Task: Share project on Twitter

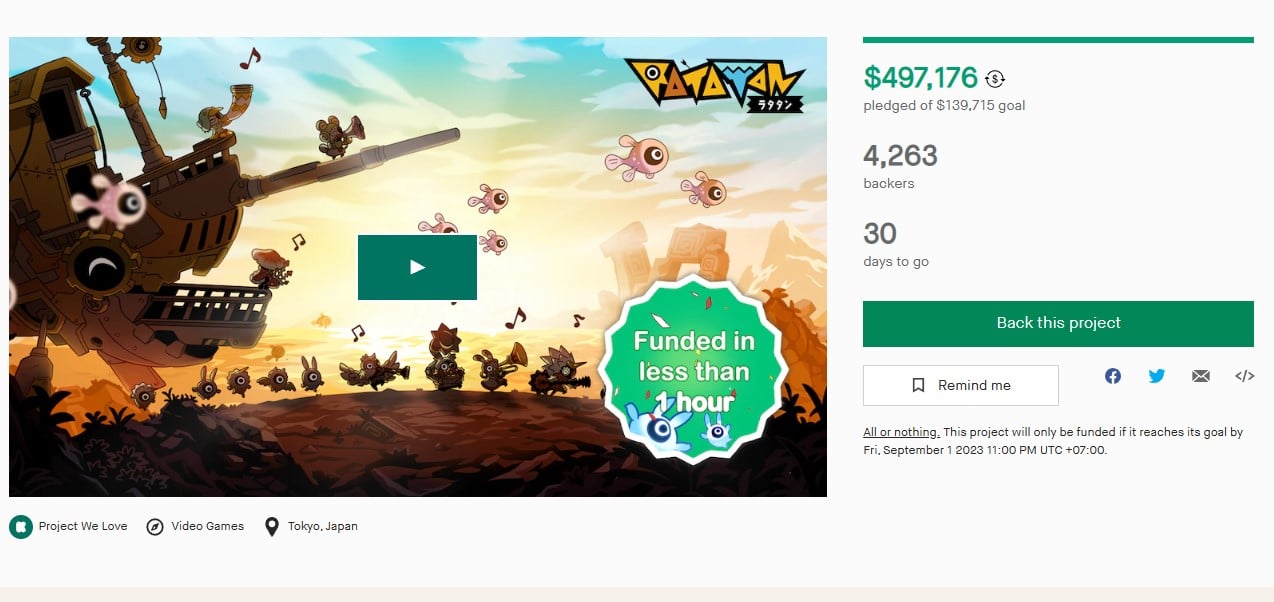Action: [x=1157, y=376]
